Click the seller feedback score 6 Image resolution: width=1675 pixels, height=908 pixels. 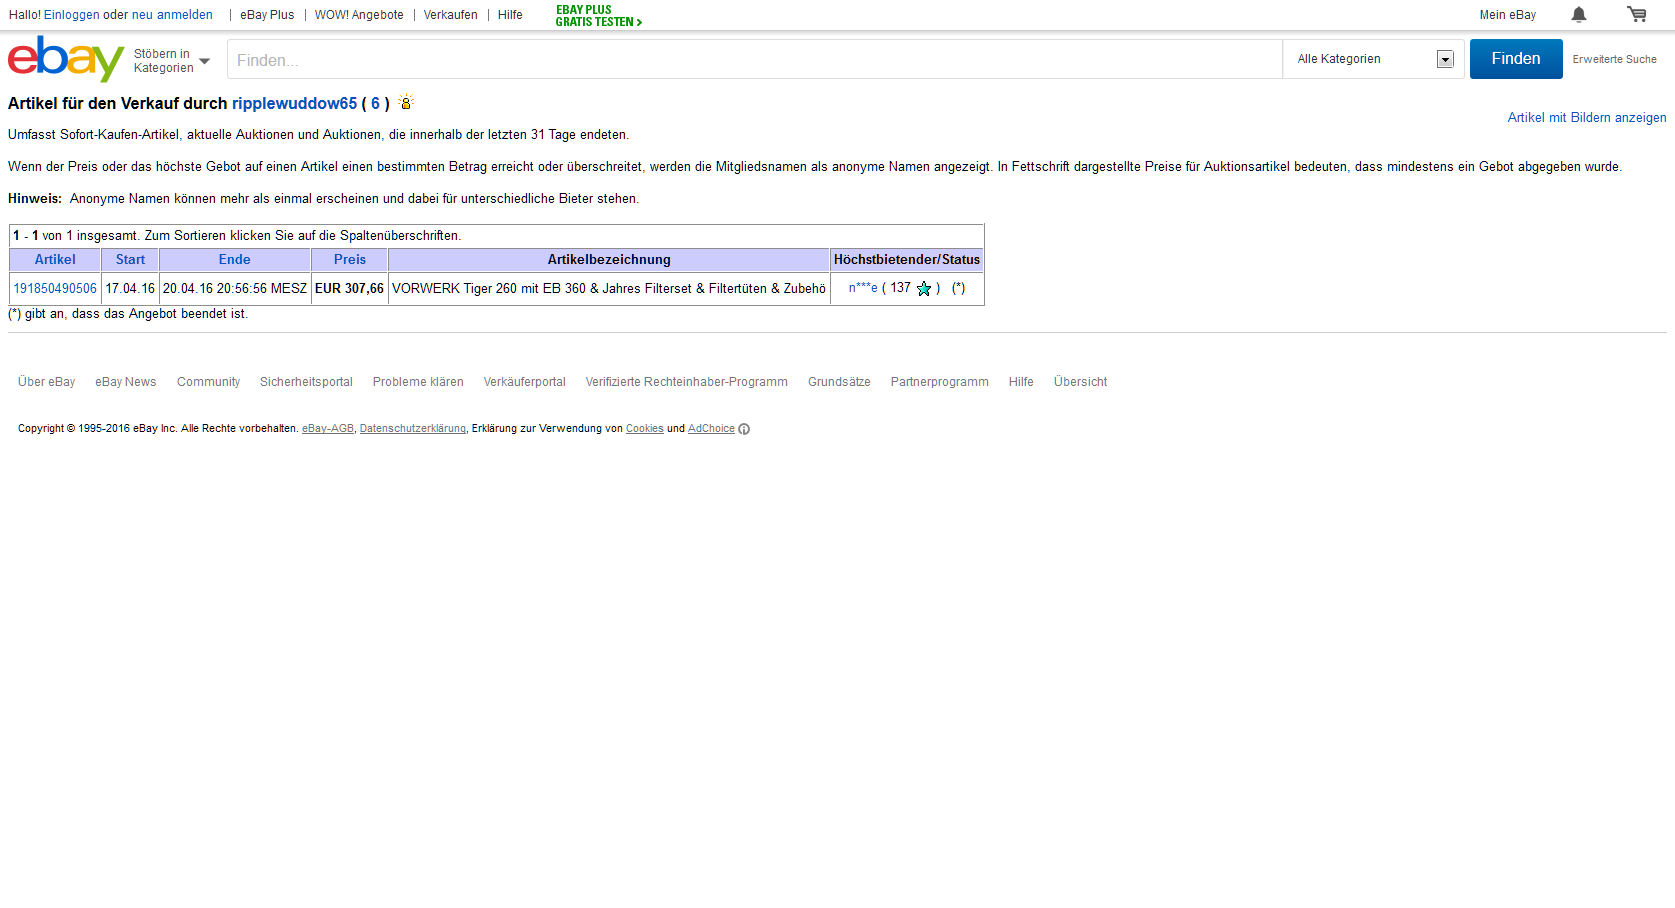tap(375, 103)
